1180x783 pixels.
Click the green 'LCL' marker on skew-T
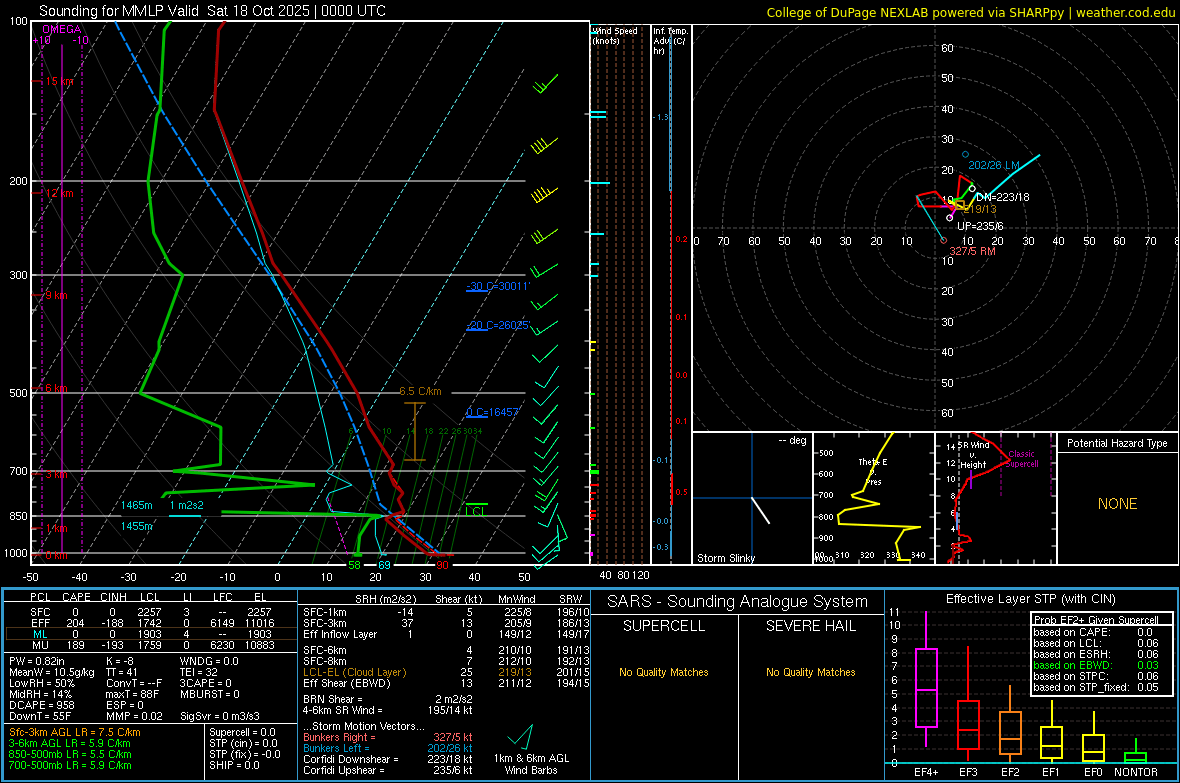(x=476, y=511)
